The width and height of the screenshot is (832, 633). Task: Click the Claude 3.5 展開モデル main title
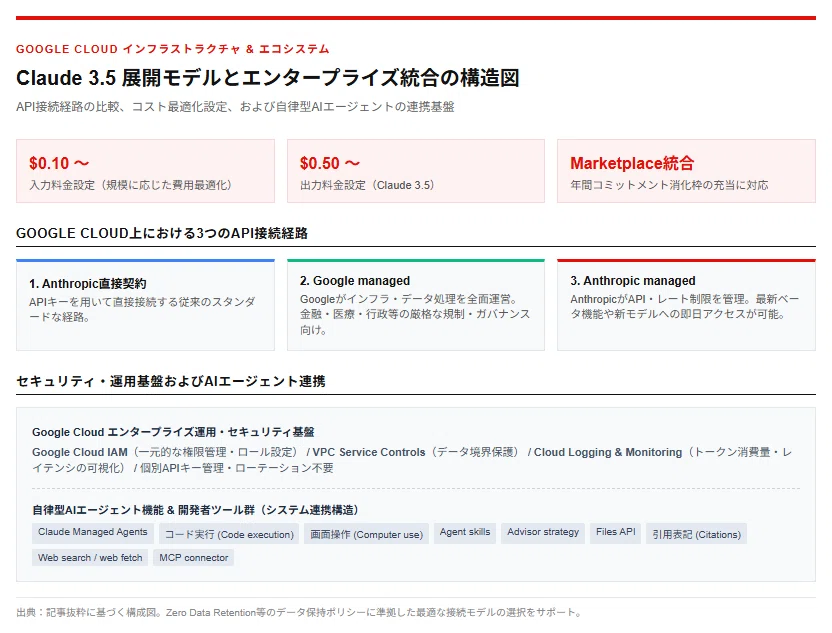click(267, 78)
